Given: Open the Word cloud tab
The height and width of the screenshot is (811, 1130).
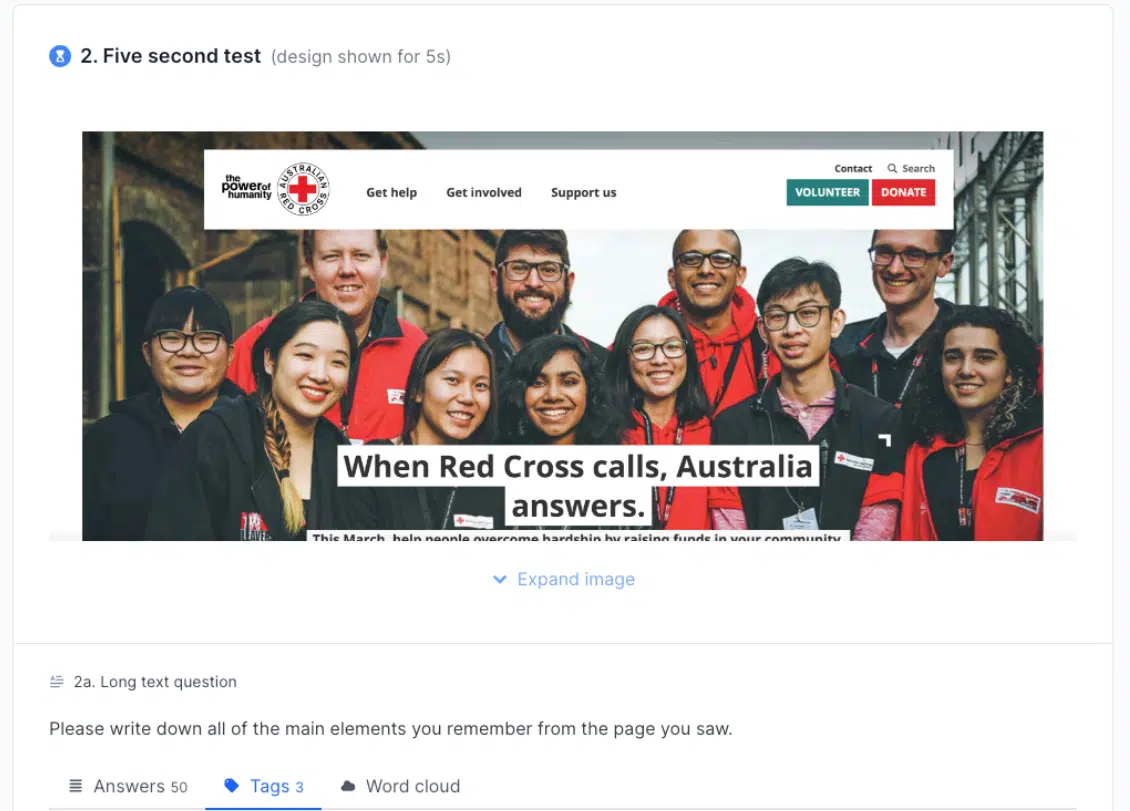Looking at the screenshot, I should tap(400, 786).
